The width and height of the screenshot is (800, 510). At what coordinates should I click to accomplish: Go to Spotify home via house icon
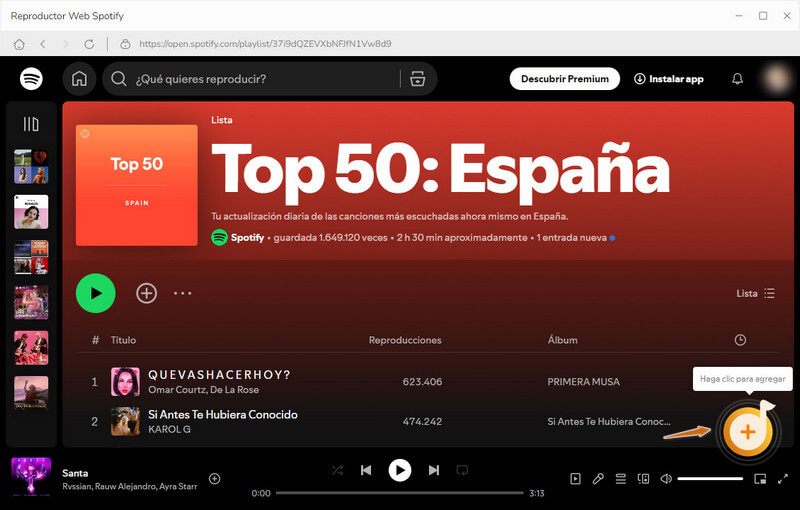click(79, 79)
